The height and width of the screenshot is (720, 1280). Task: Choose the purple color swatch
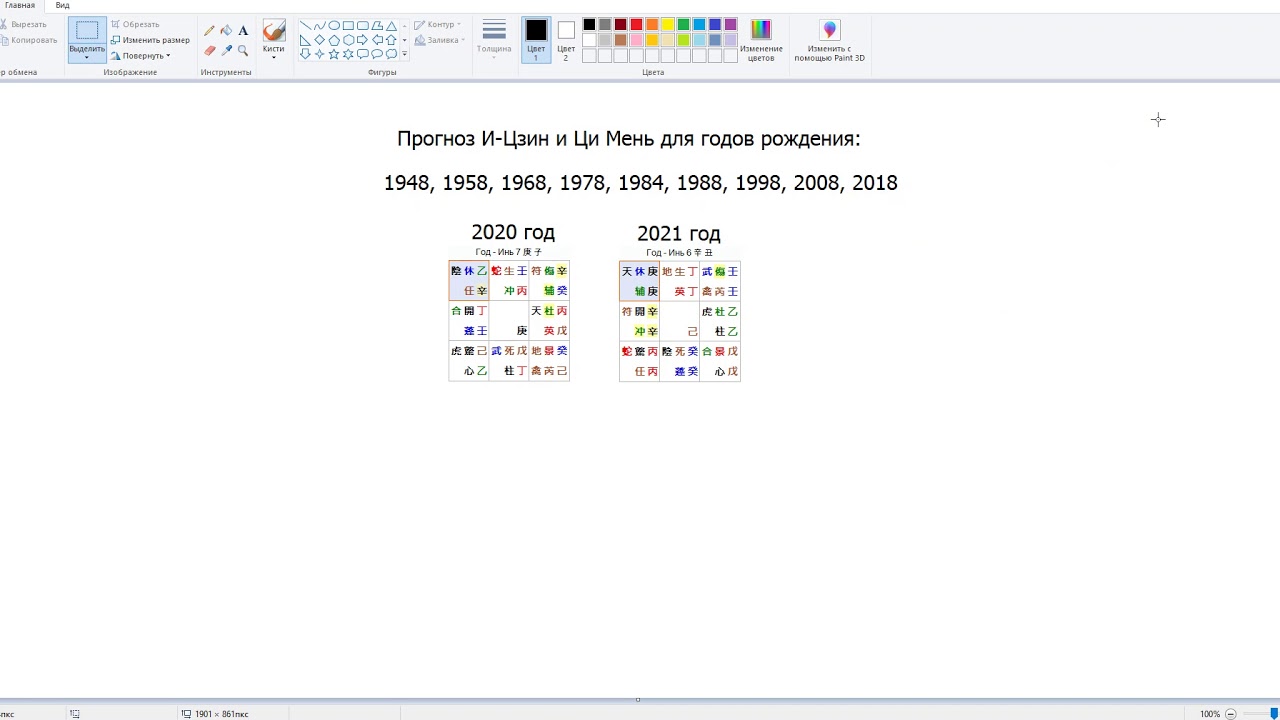pos(730,25)
